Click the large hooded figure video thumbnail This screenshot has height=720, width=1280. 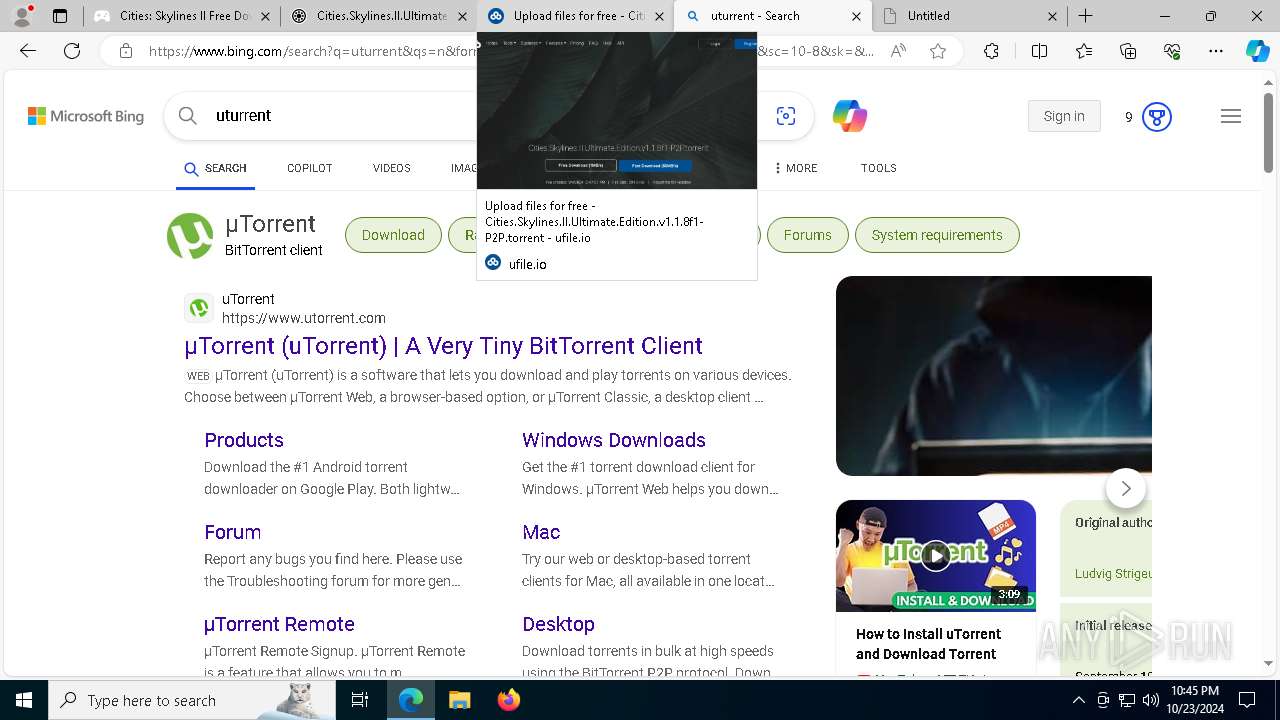994,376
